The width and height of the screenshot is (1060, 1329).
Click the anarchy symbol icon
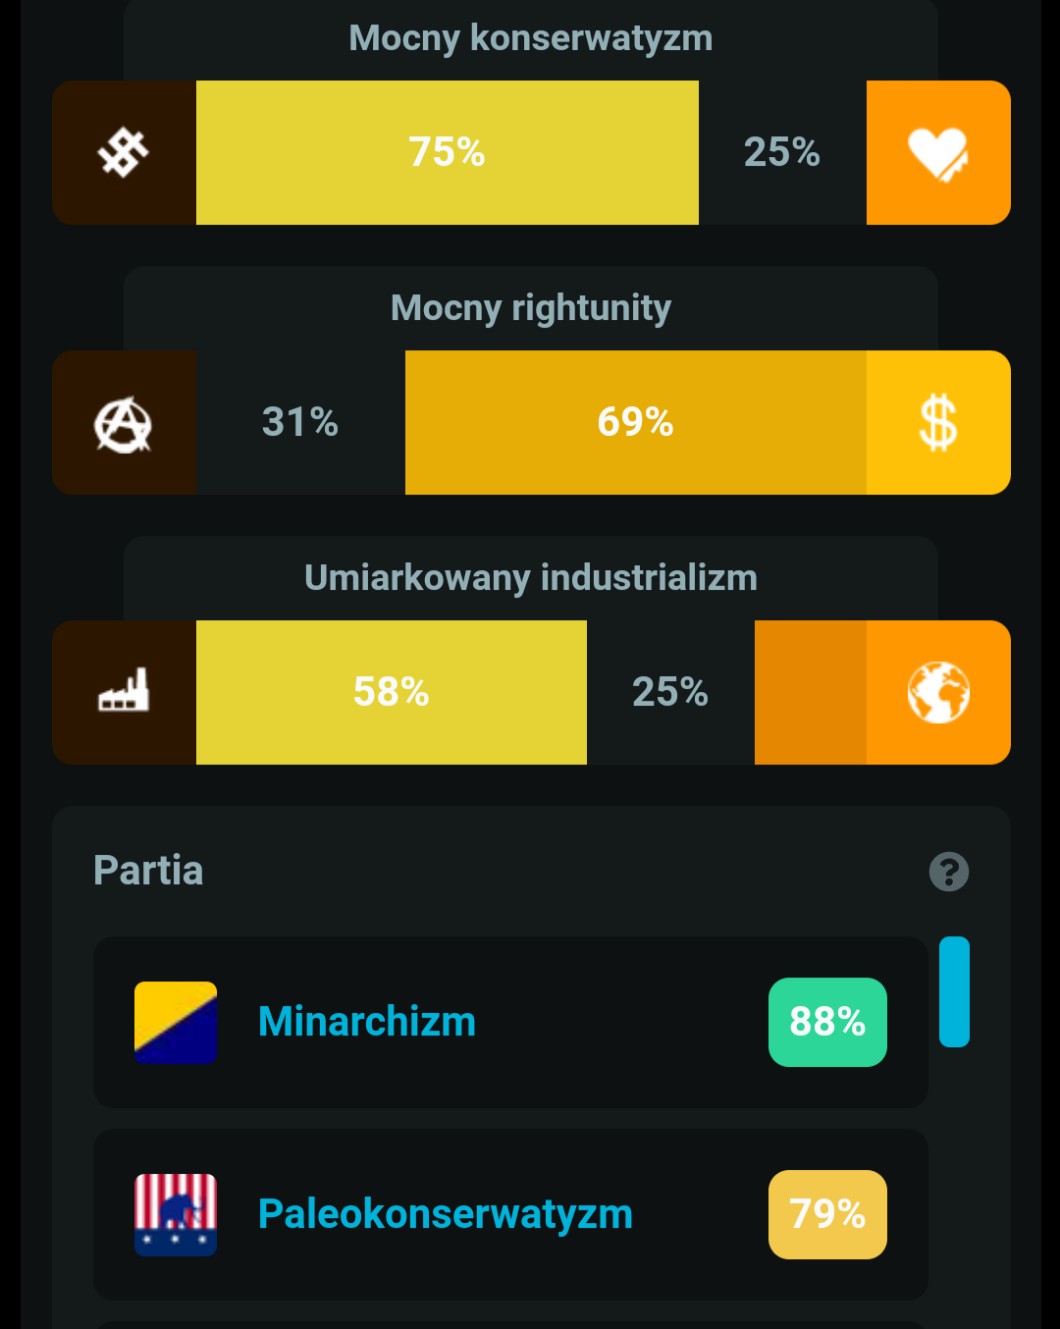click(x=123, y=423)
